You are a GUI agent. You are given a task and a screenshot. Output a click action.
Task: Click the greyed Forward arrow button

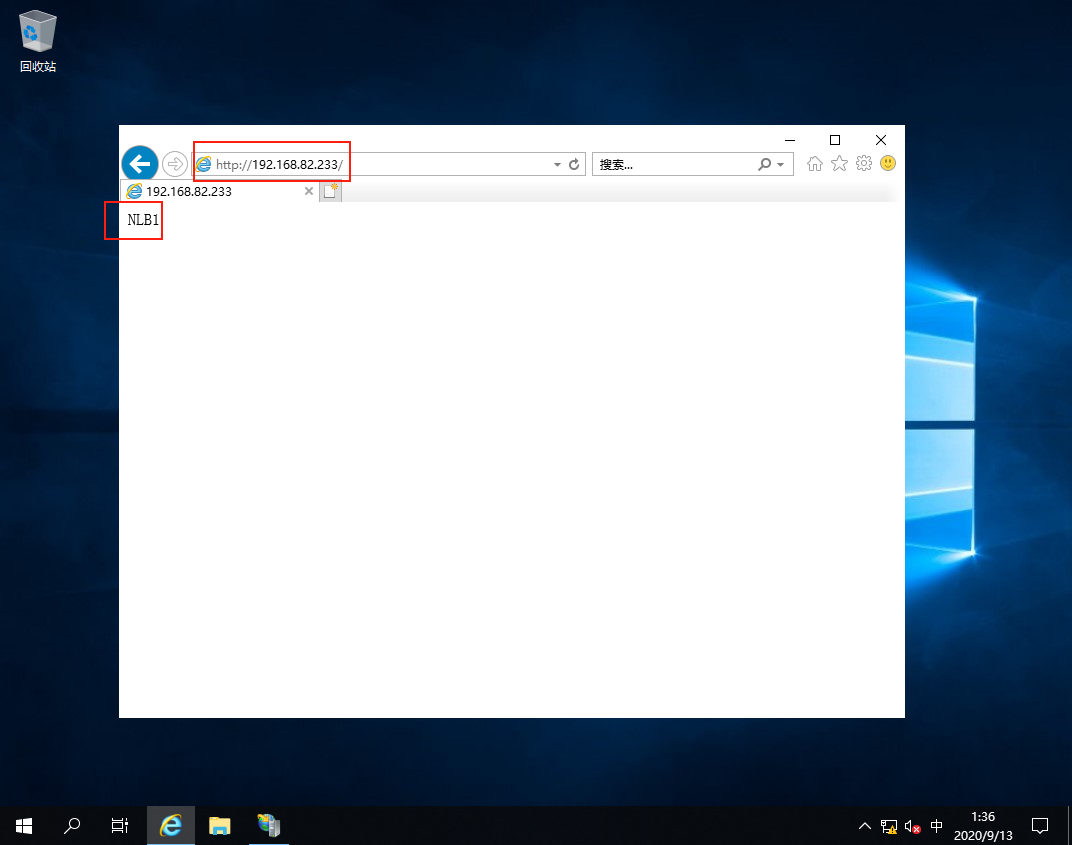tap(175, 164)
